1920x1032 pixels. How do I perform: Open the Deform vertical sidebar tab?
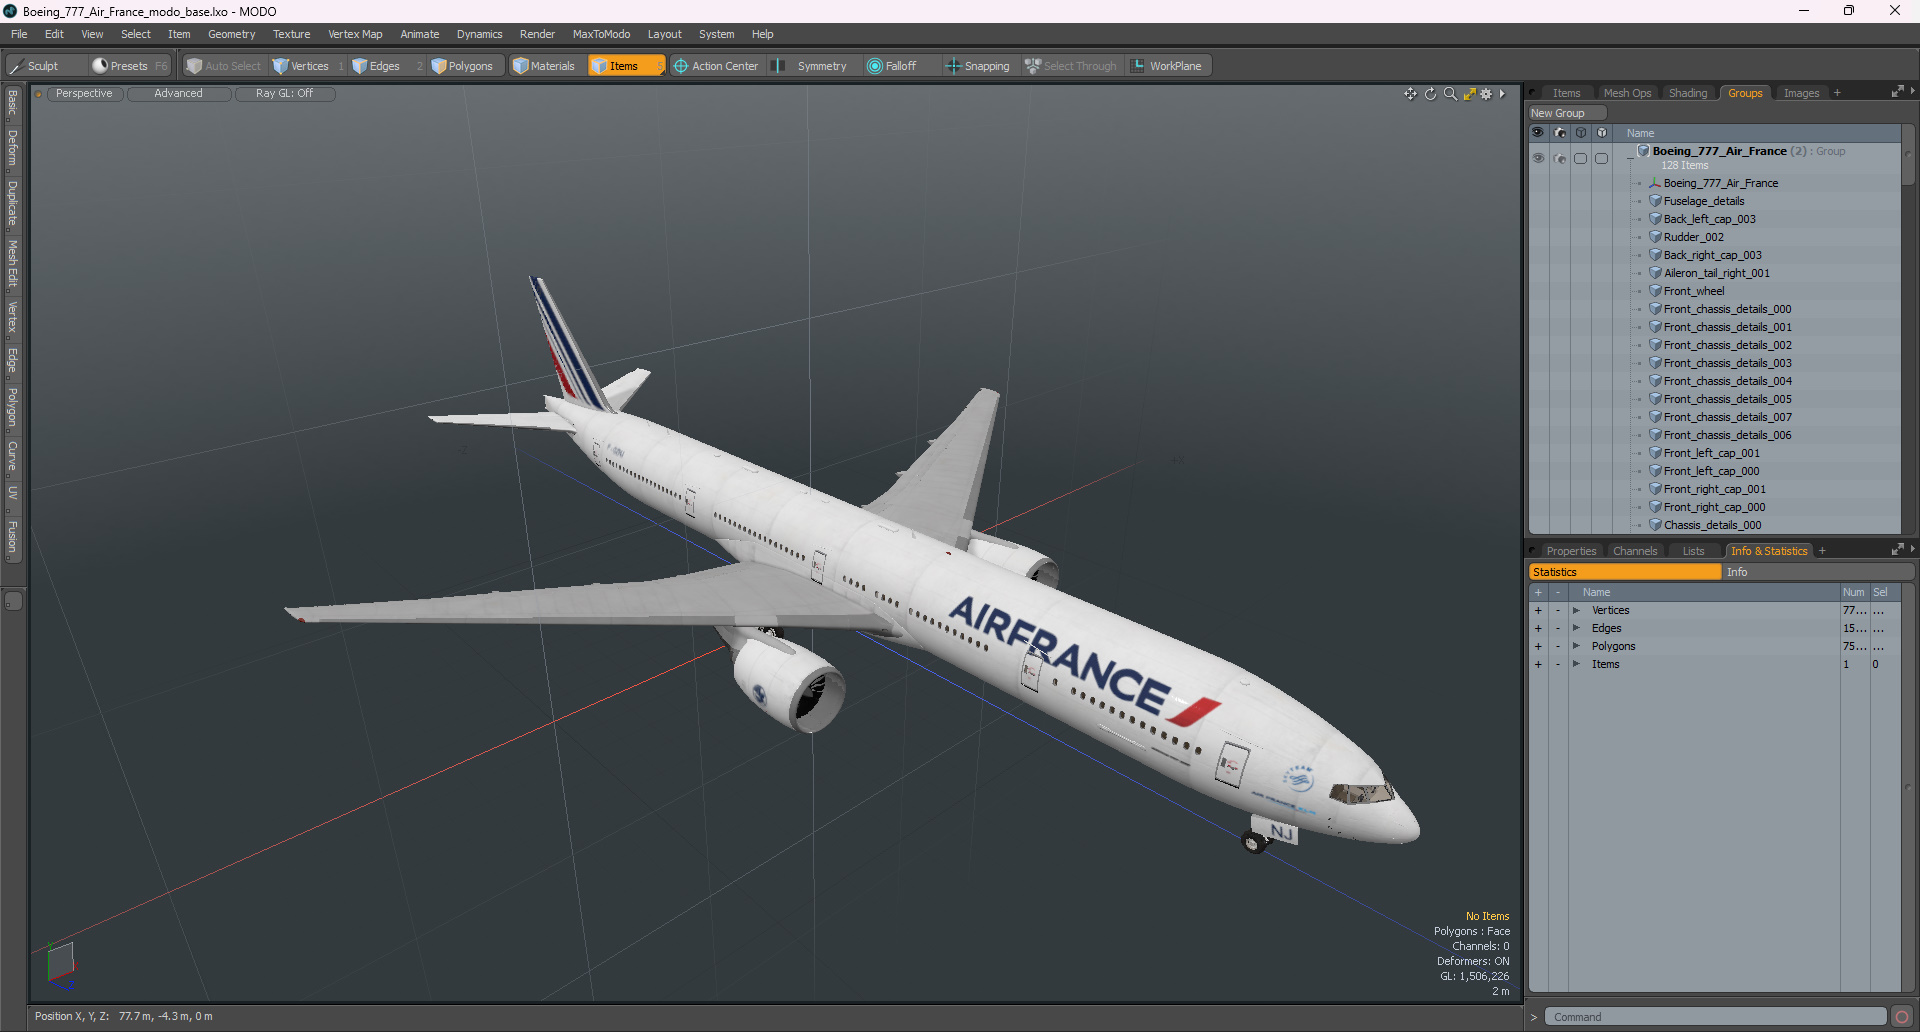pos(13,148)
